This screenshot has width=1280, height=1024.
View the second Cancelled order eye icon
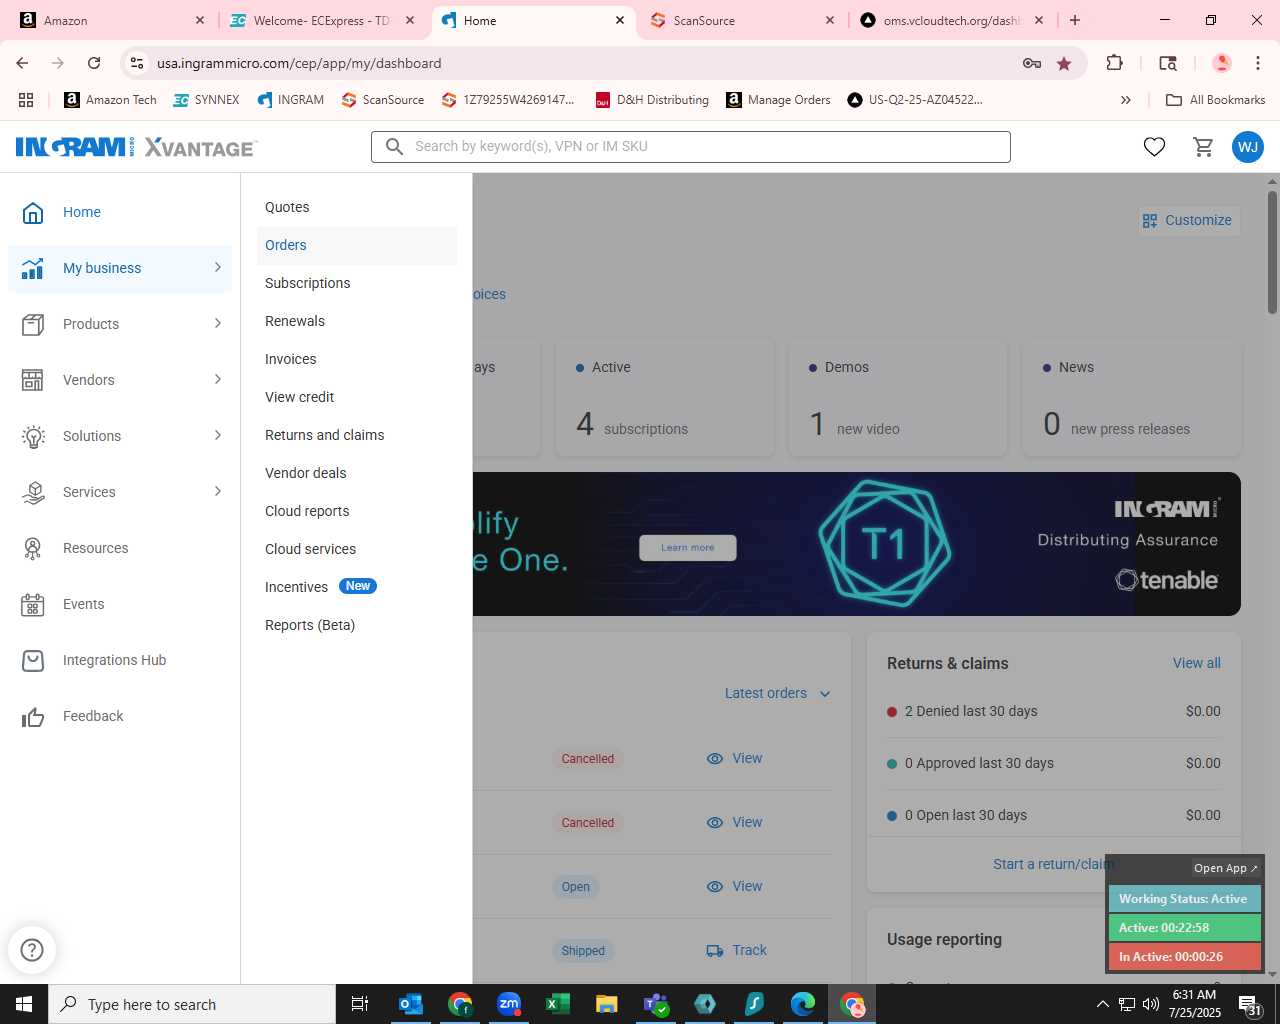pos(715,823)
